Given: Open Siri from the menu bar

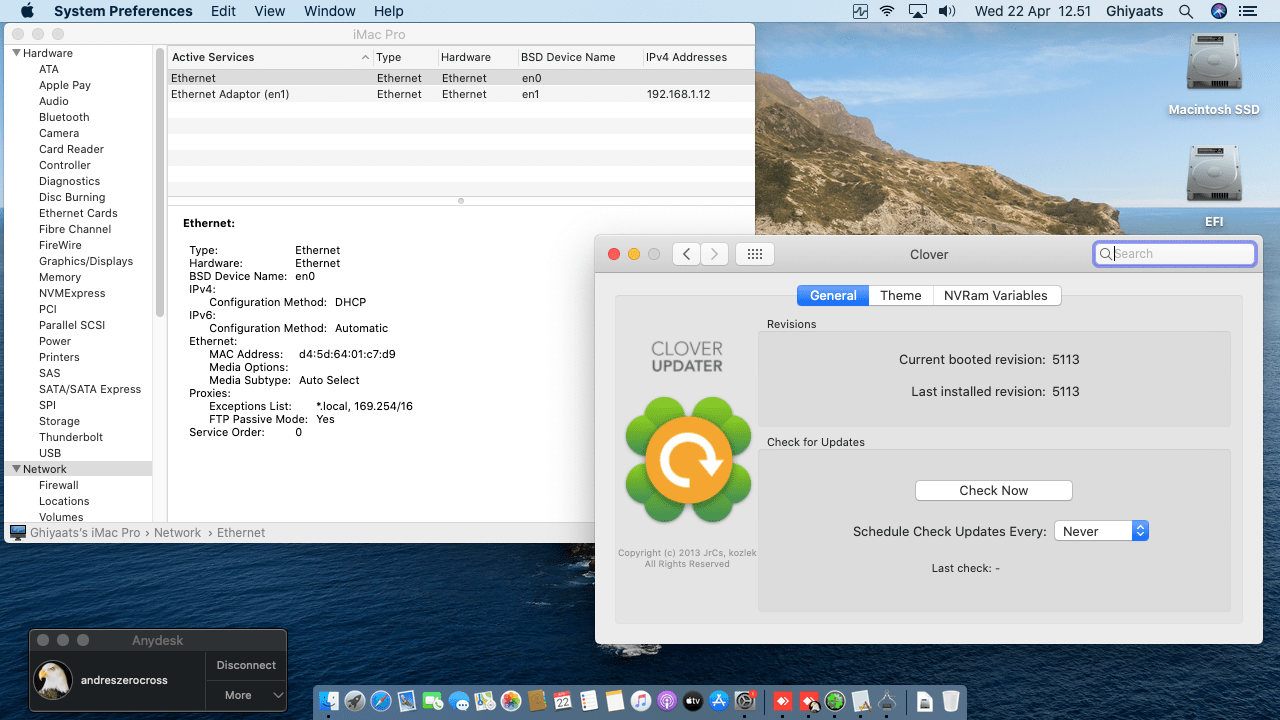Looking at the screenshot, I should pos(1218,11).
